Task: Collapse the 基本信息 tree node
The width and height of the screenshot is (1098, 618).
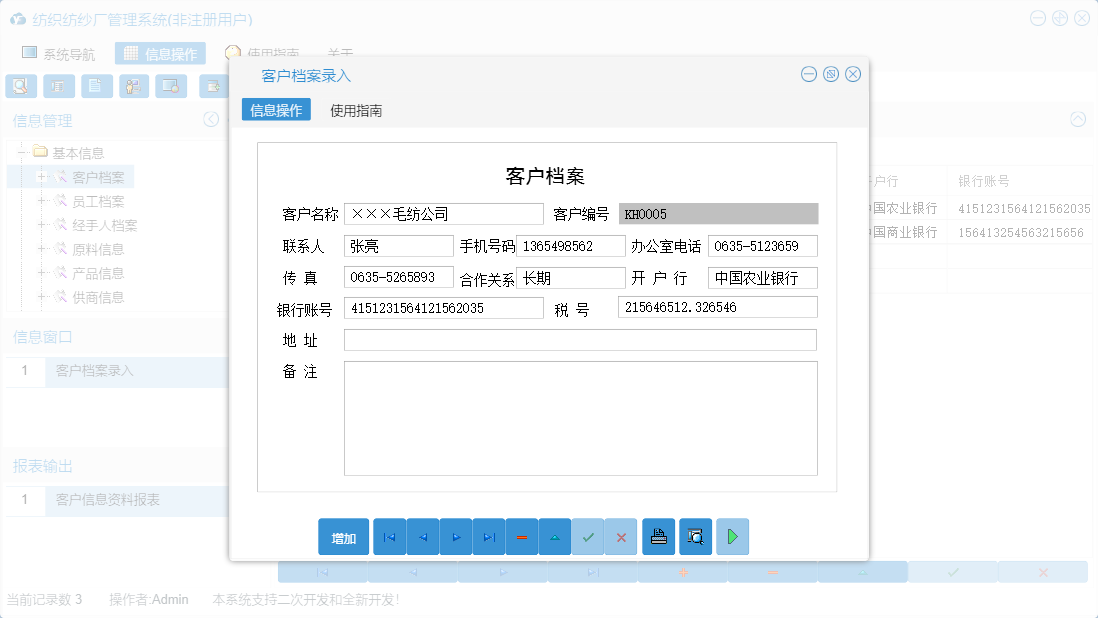Action: coord(21,152)
